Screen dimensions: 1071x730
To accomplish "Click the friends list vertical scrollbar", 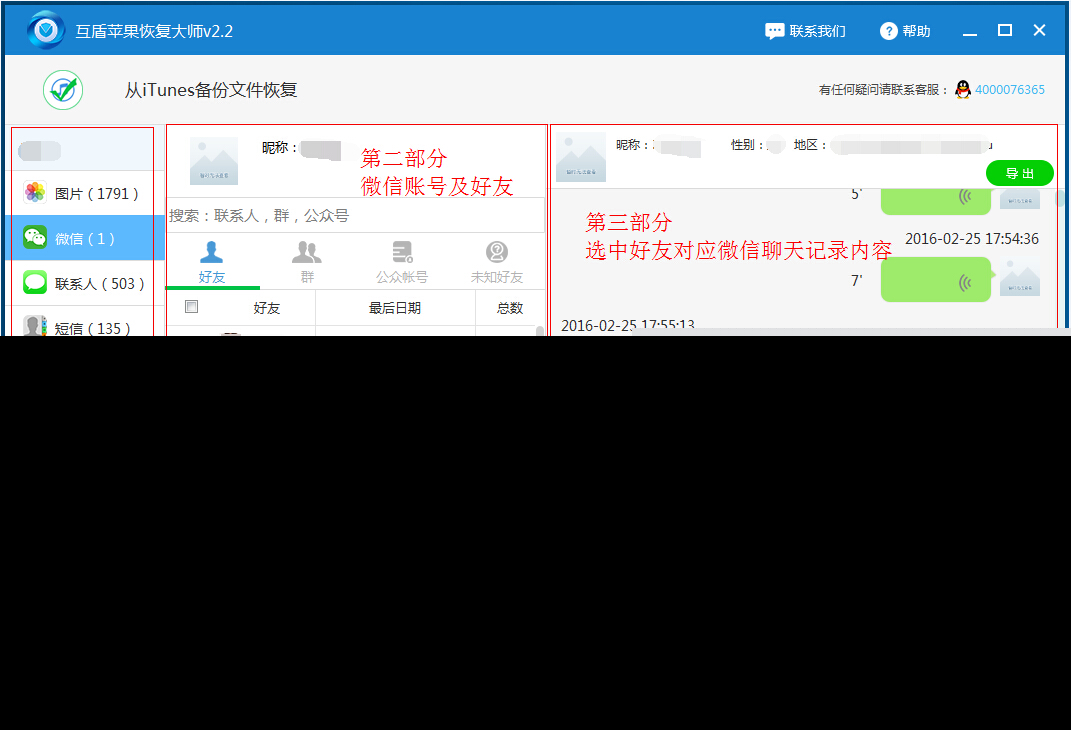I will pos(540,331).
